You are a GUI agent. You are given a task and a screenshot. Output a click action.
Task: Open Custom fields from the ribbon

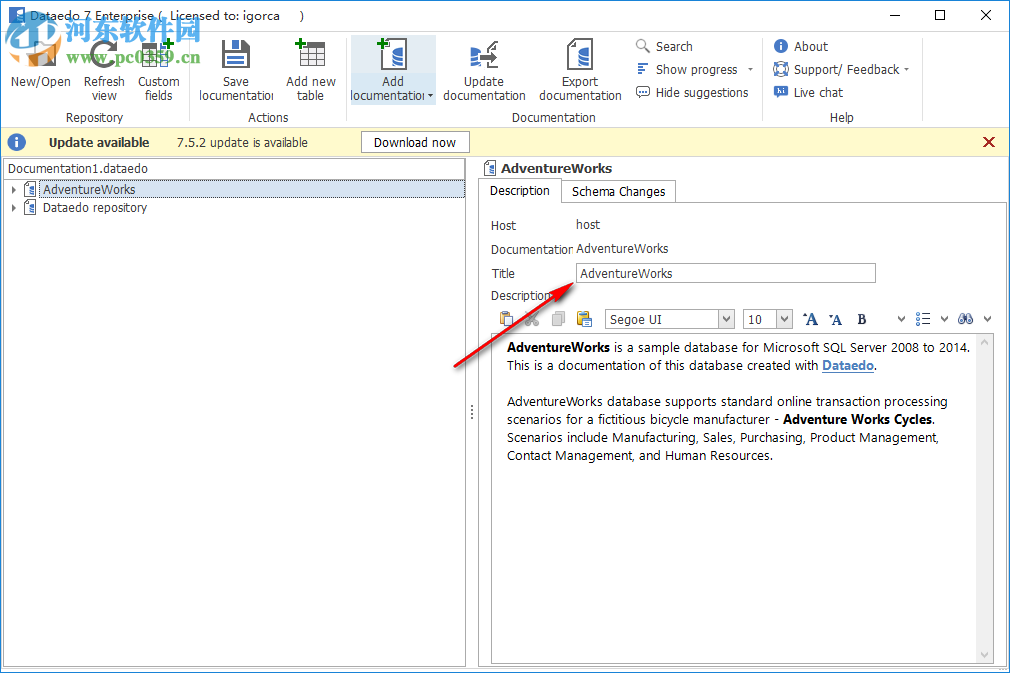click(x=158, y=56)
